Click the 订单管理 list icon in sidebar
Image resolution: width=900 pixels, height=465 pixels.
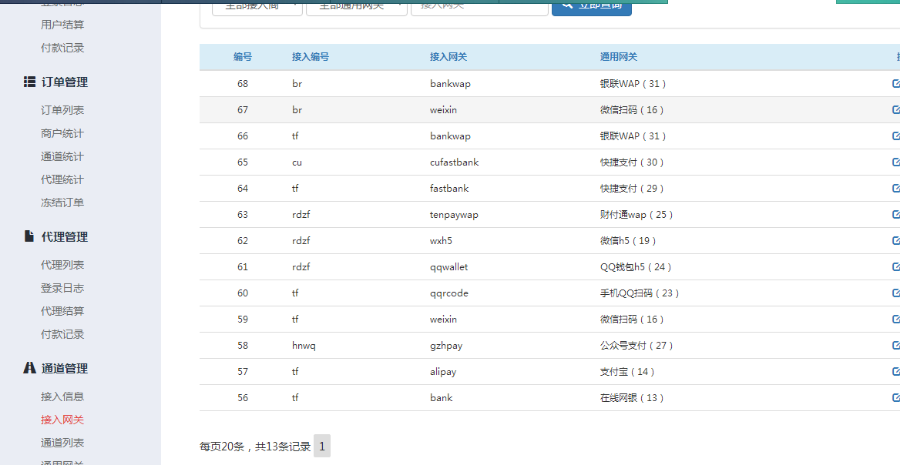pyautogui.click(x=29, y=82)
